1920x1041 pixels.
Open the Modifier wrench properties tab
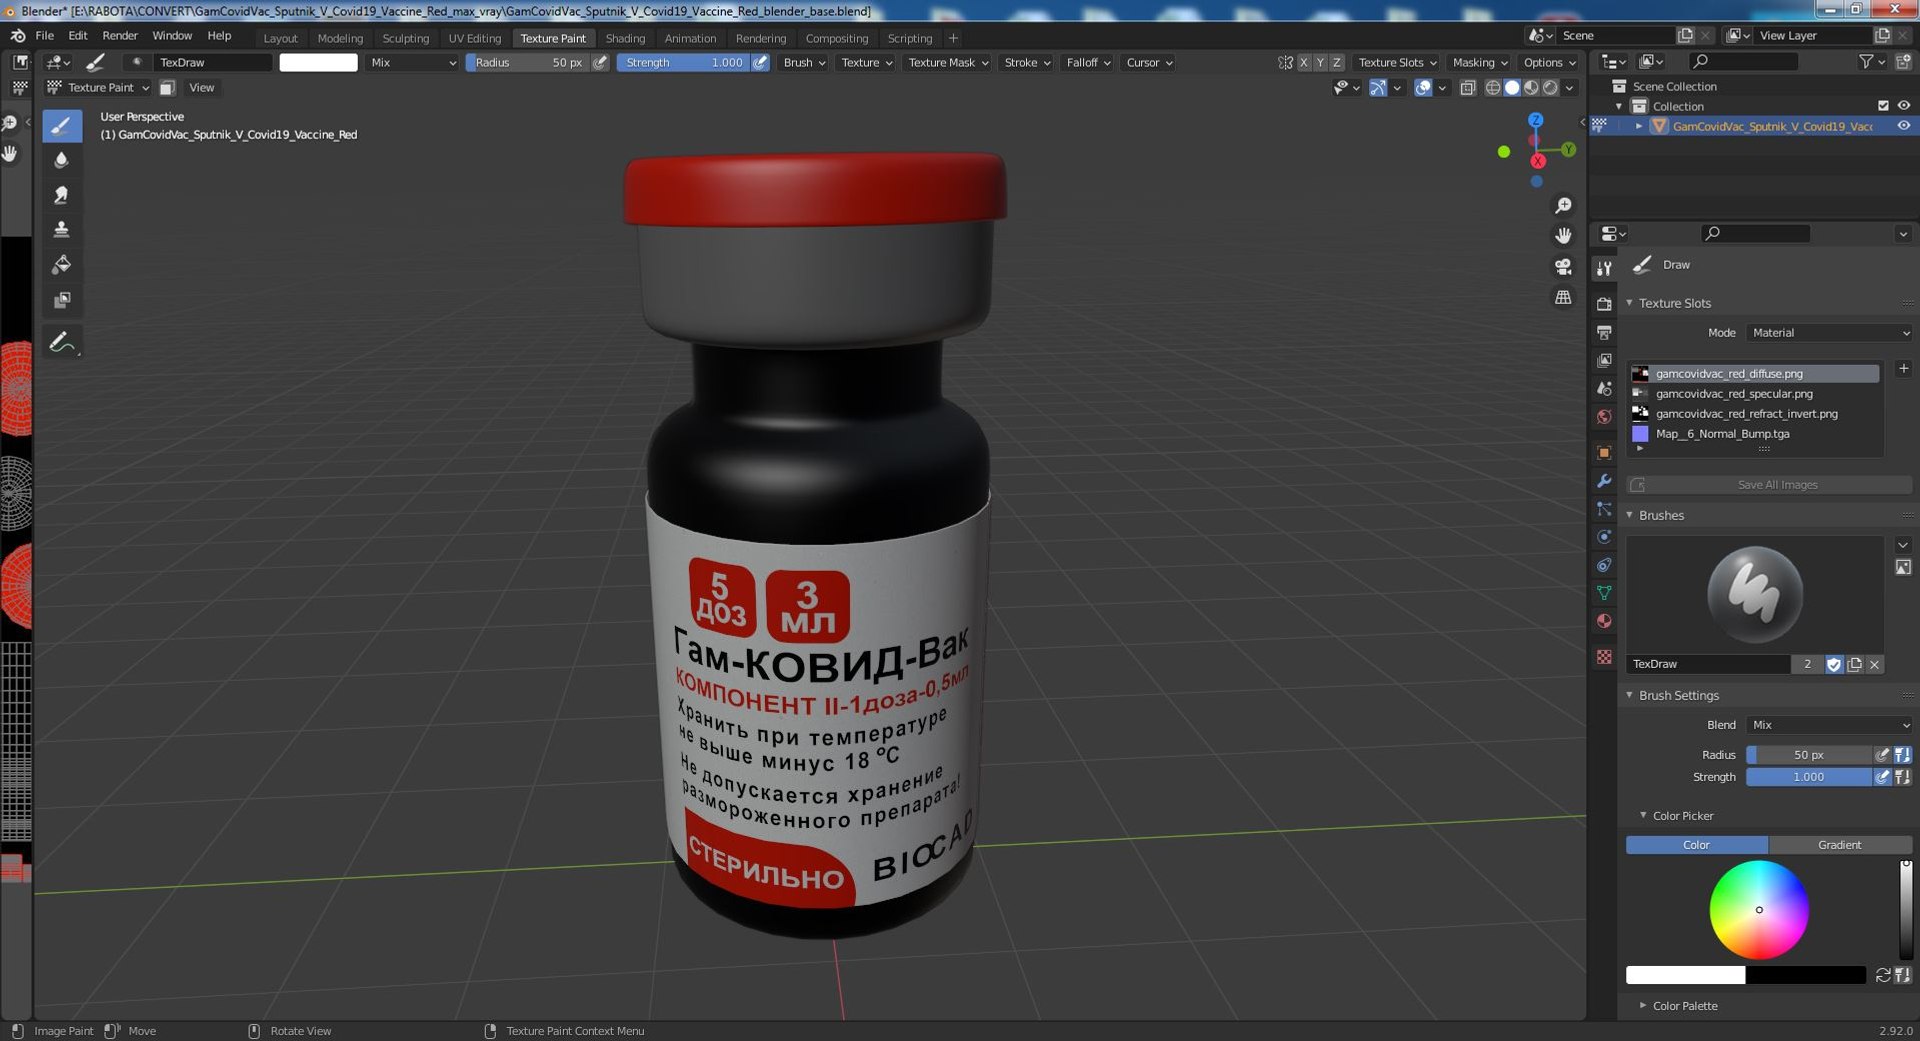click(1604, 481)
